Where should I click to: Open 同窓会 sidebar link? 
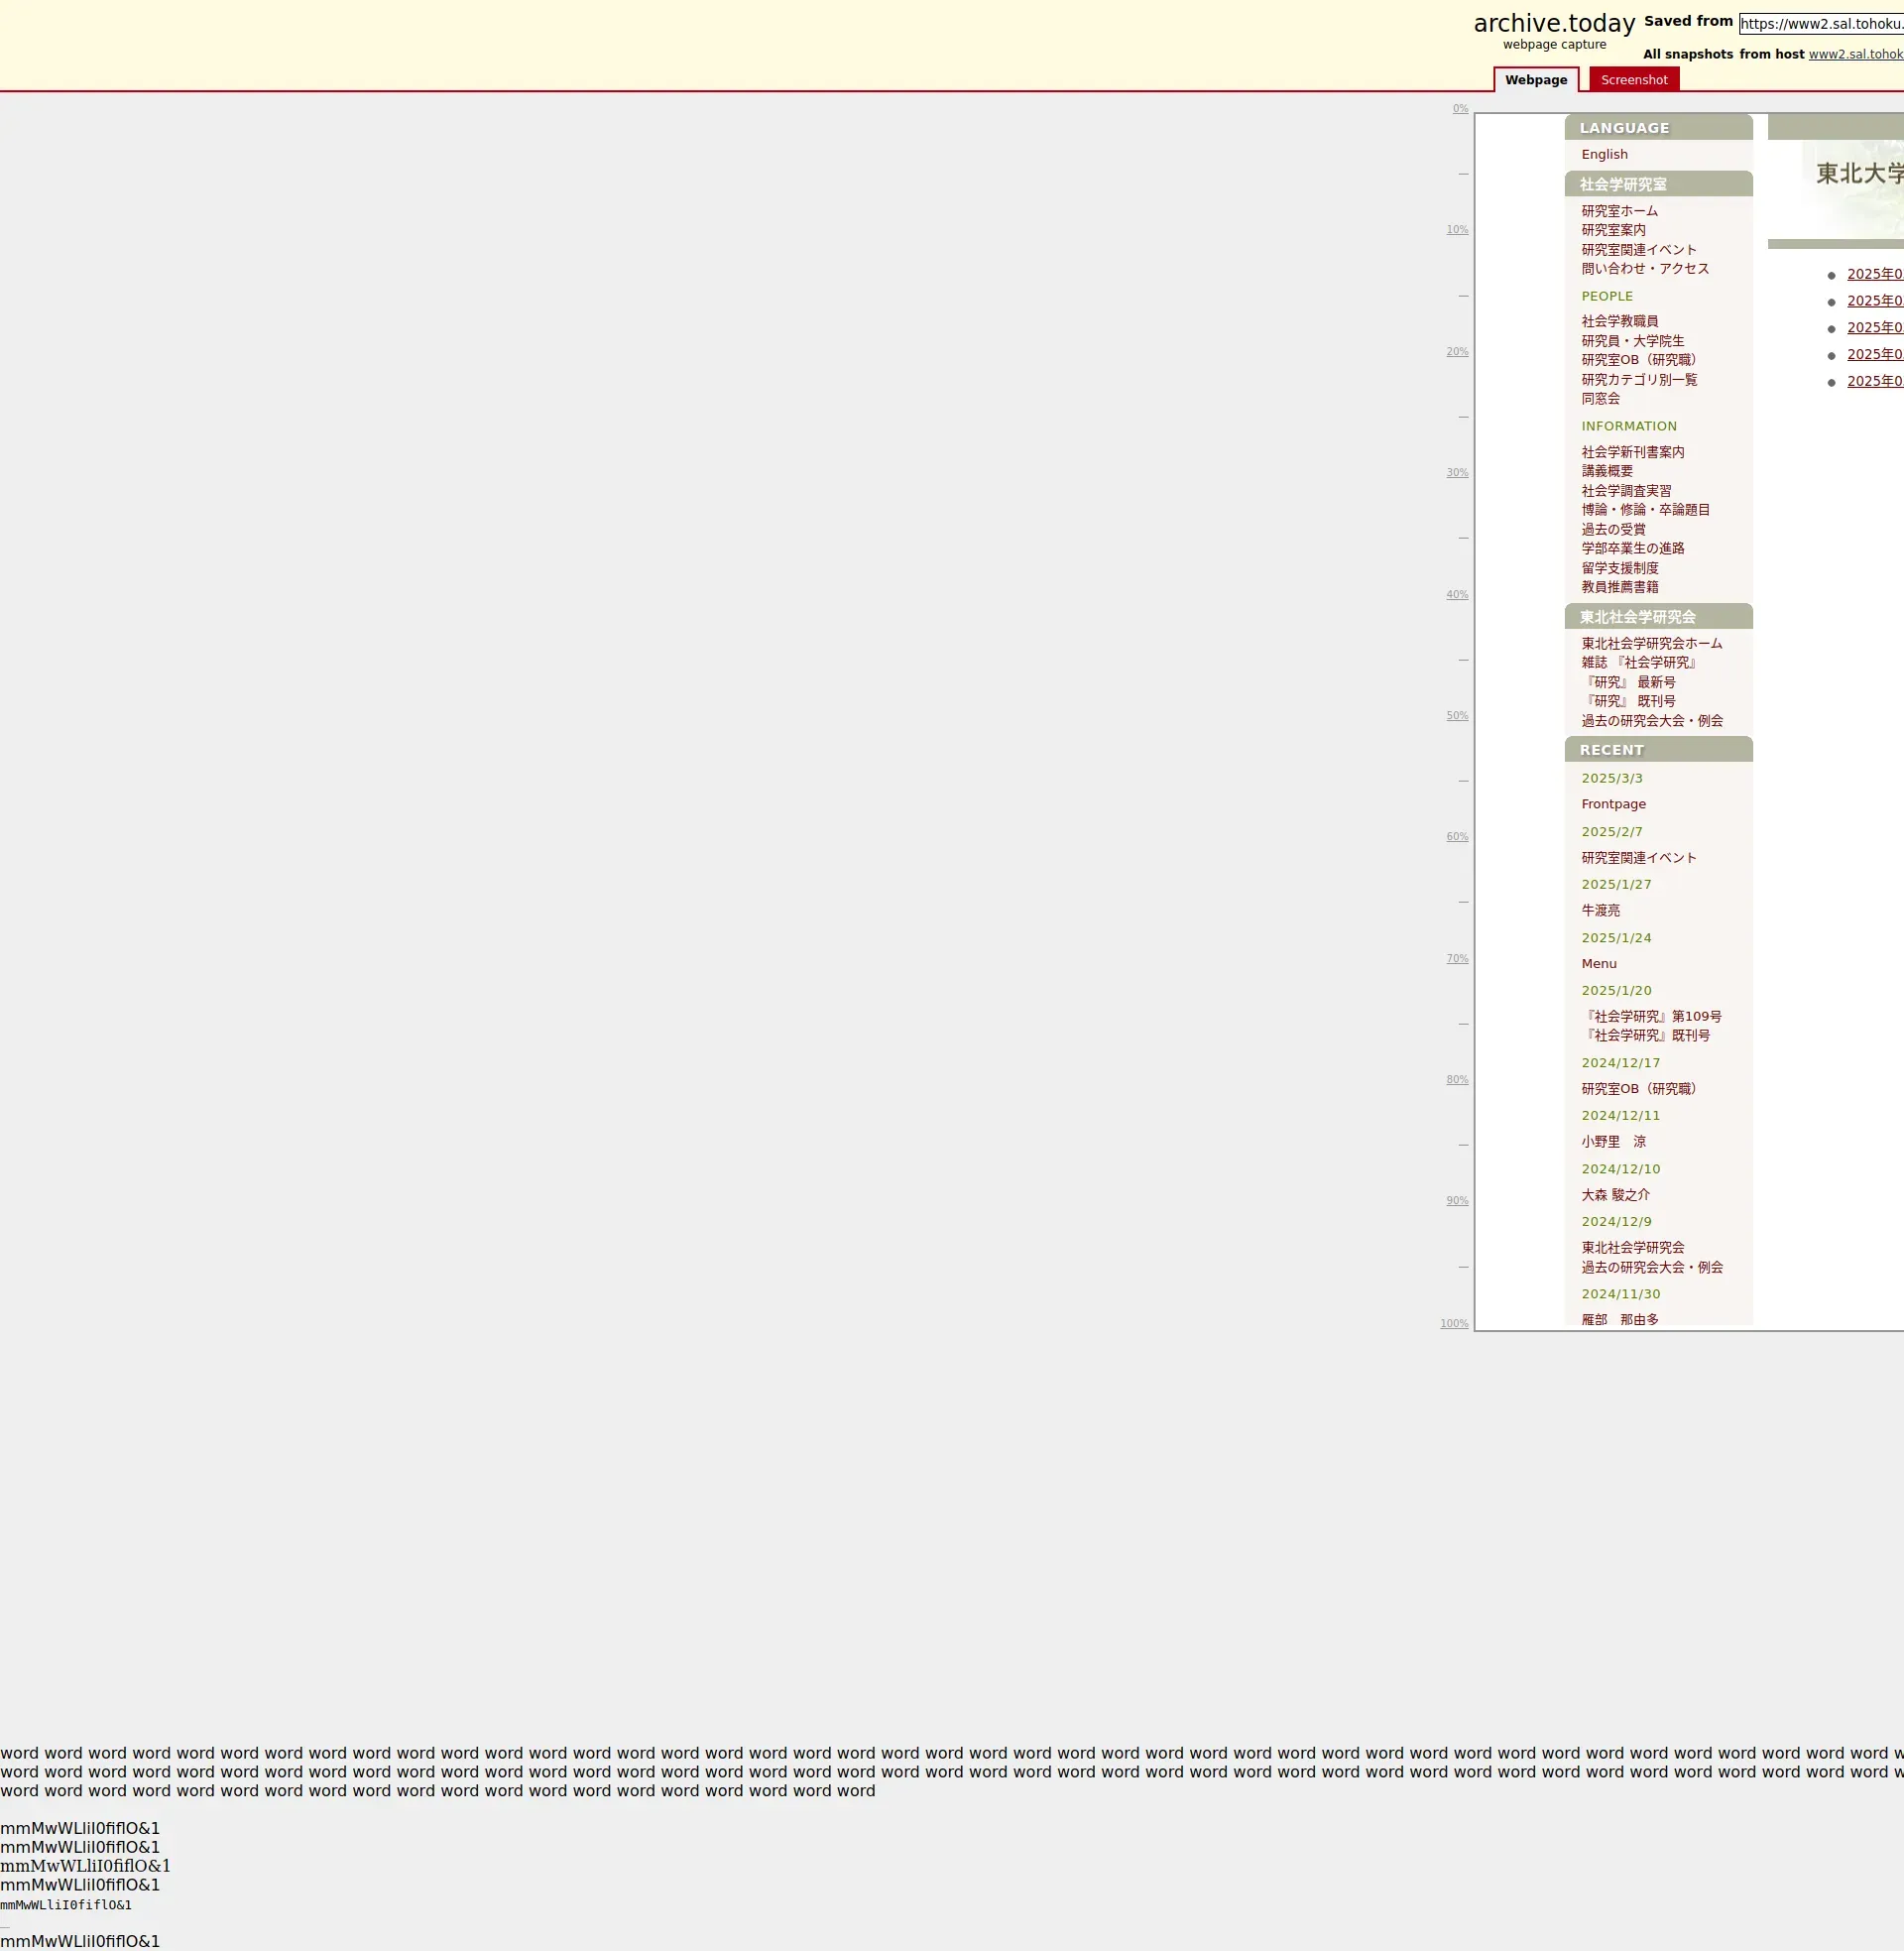[1600, 398]
